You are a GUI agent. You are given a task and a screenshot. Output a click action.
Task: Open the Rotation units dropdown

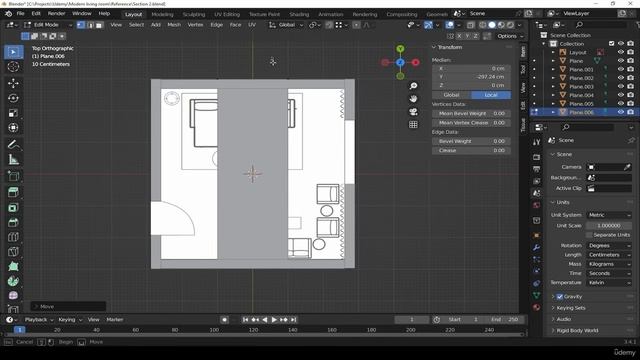(x=609, y=246)
